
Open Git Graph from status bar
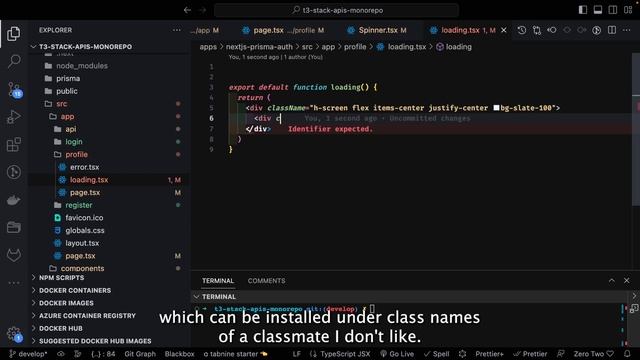(140, 354)
